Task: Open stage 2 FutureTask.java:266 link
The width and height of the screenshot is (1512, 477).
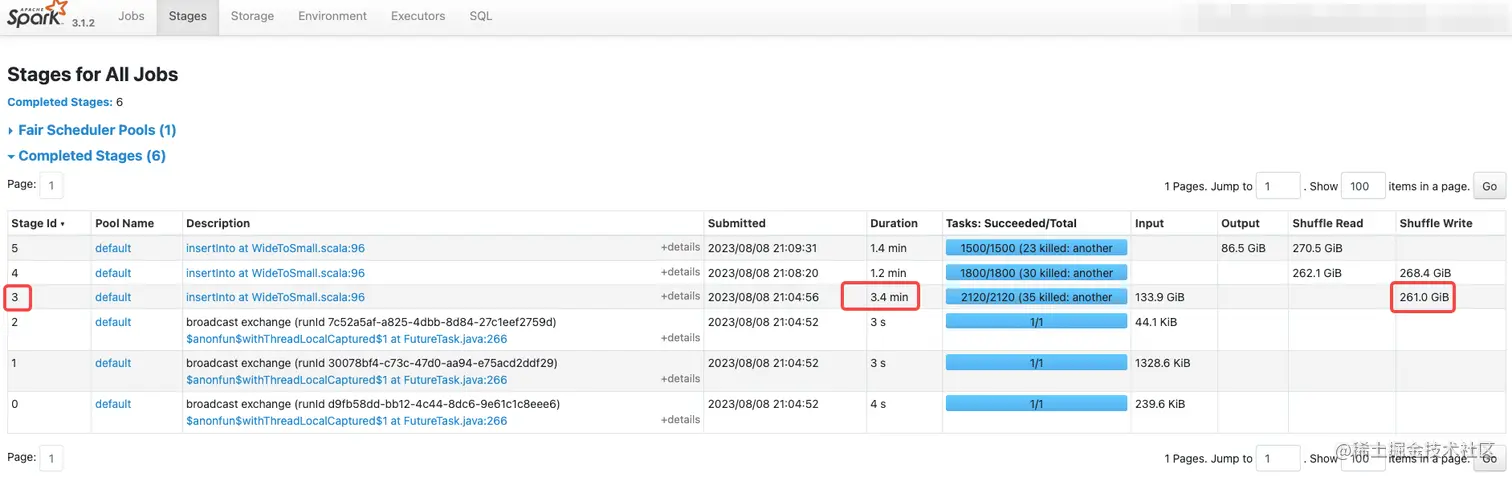Action: [346, 339]
